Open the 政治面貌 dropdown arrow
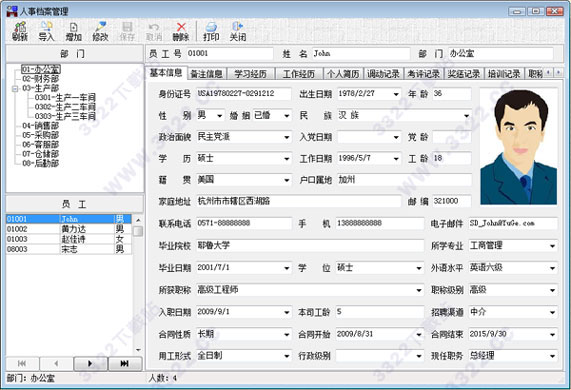Screen dimensions: 571x390 (x=287, y=137)
